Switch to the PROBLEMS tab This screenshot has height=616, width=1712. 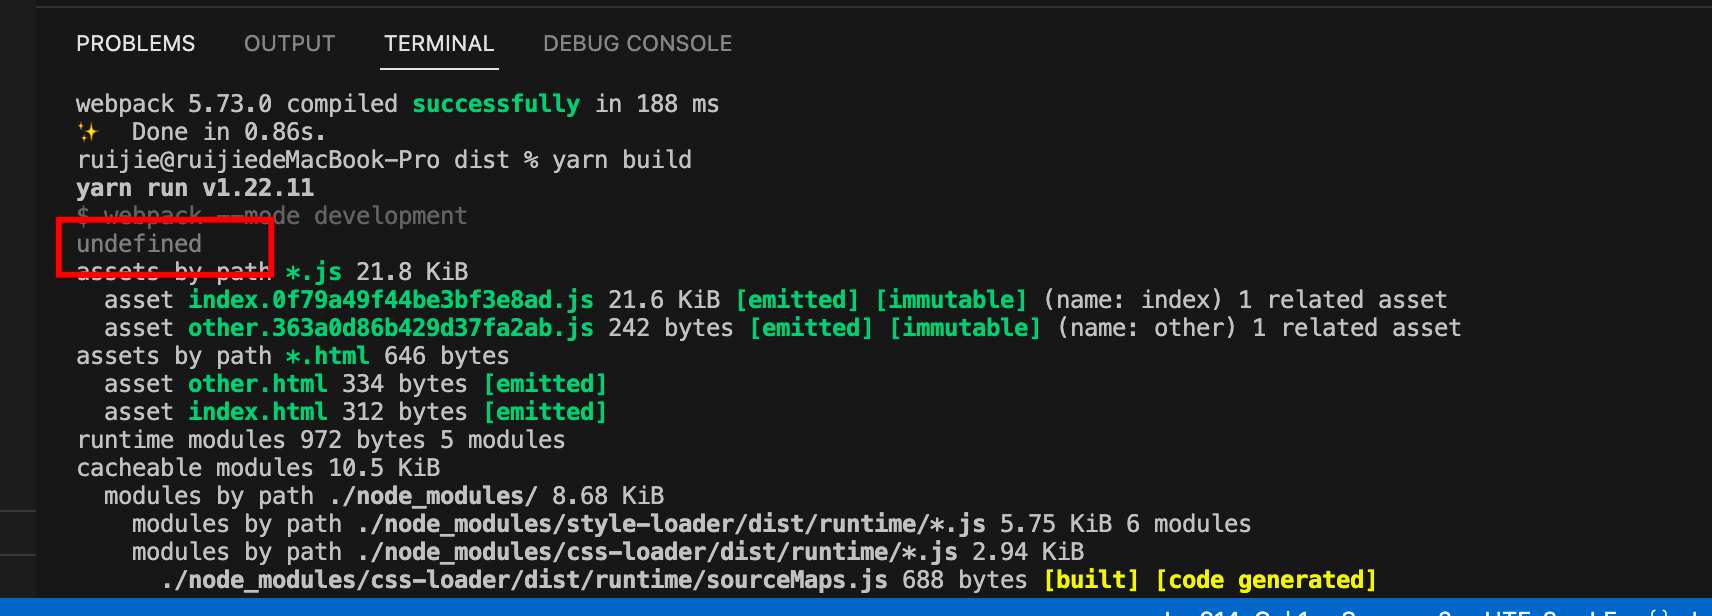136,44
